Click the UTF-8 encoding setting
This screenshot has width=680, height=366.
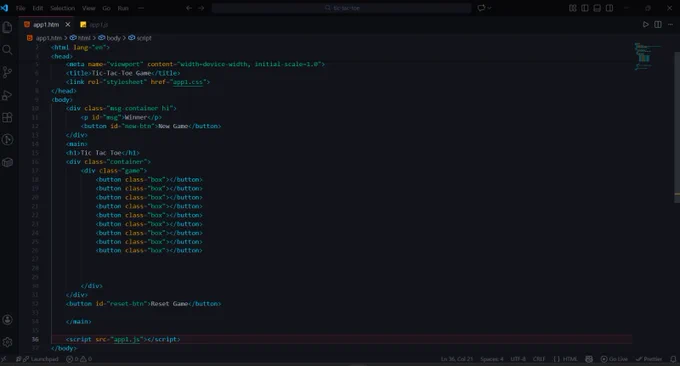click(518, 359)
